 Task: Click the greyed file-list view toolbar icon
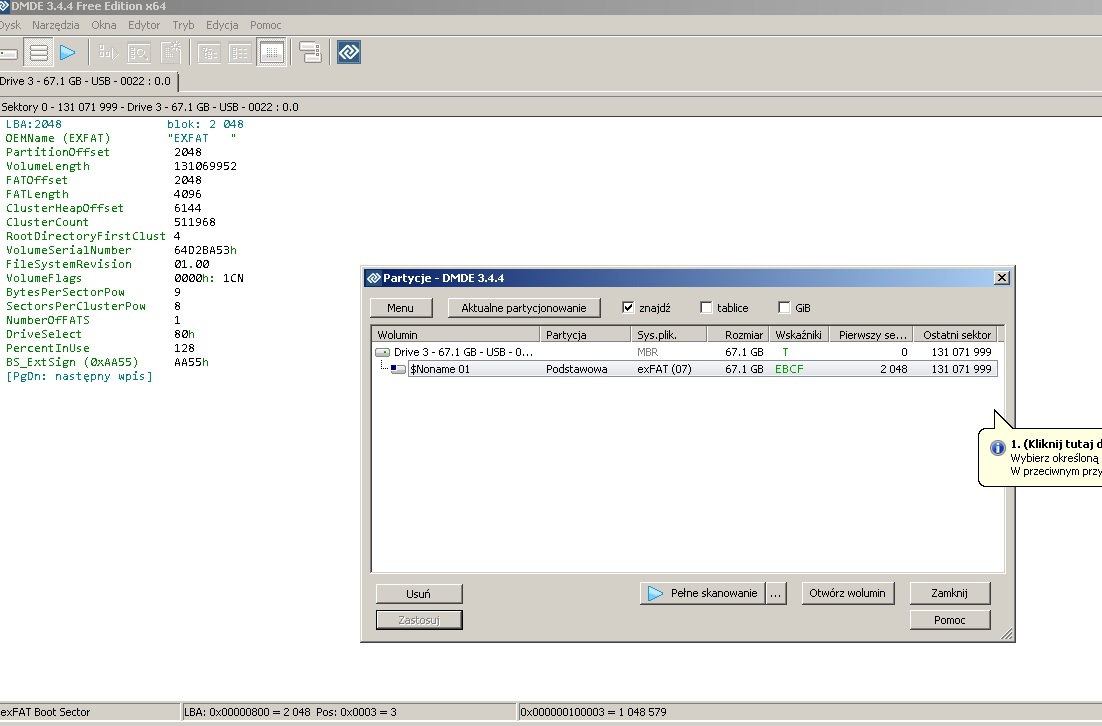pyautogui.click(x=240, y=53)
